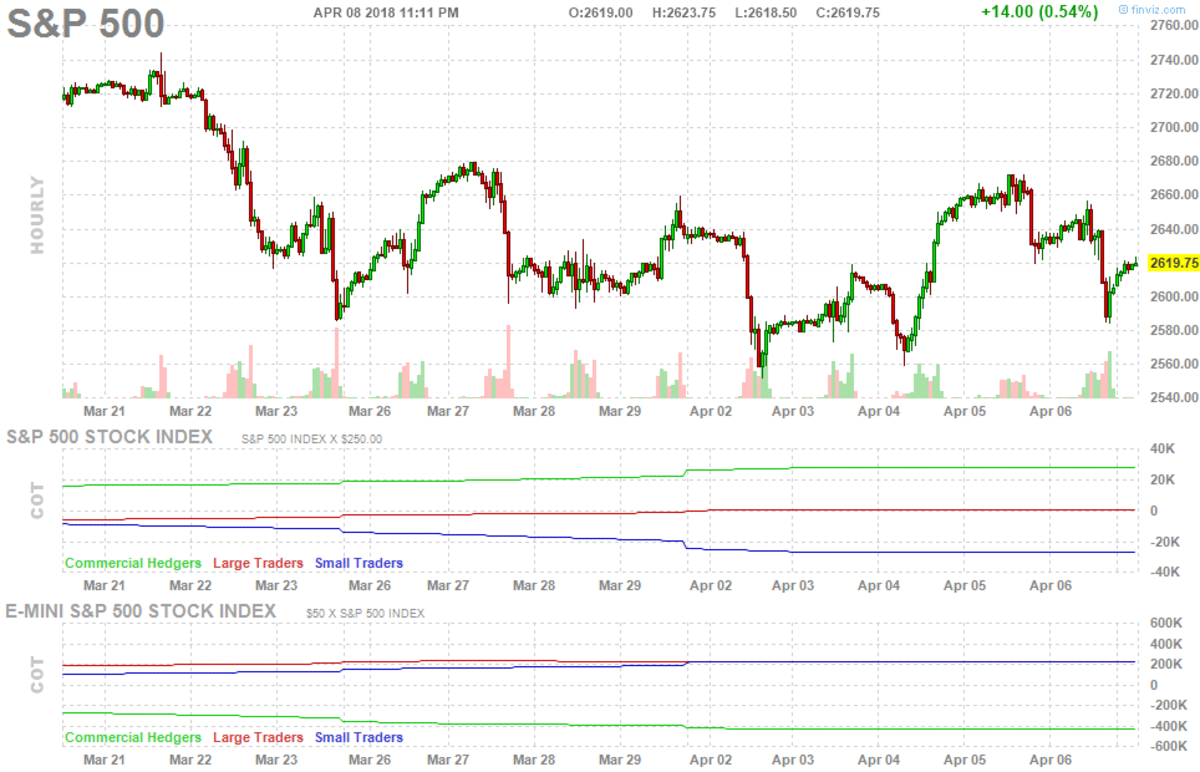Click the "-200K" E-mini axis label
Viewport: 1200px width, 772px height.
1169,706
